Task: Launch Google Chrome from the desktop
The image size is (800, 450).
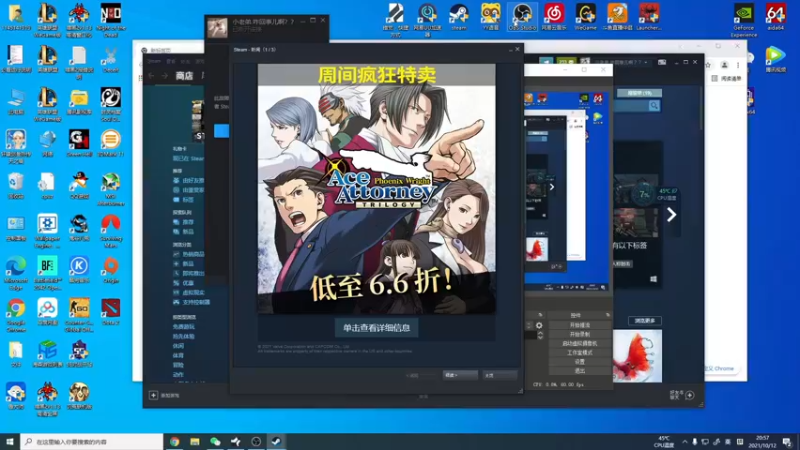Action: pyautogui.click(x=16, y=316)
